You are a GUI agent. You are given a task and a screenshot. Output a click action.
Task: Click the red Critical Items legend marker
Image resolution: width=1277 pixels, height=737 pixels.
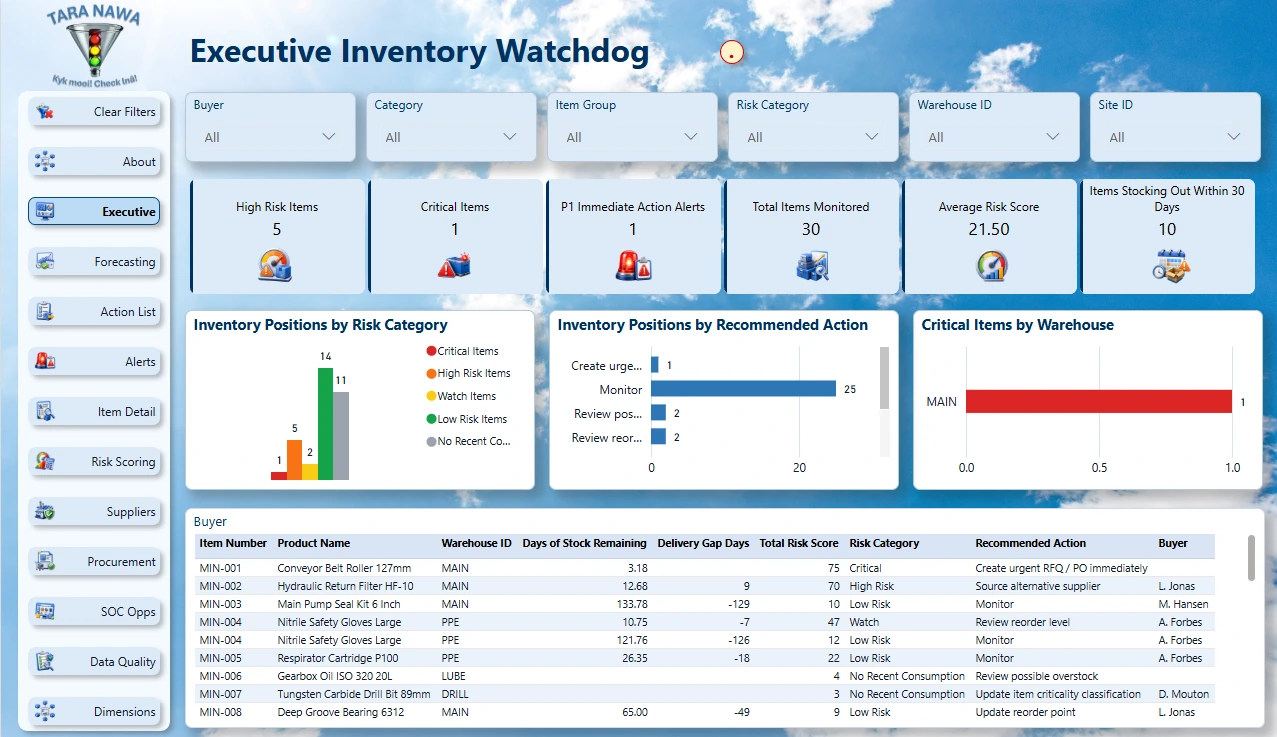[x=431, y=351]
